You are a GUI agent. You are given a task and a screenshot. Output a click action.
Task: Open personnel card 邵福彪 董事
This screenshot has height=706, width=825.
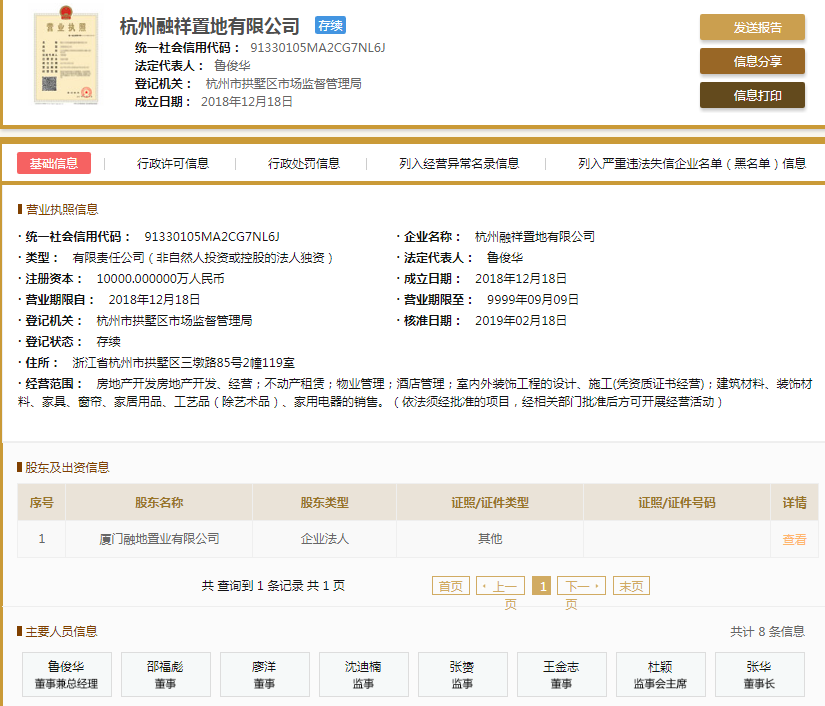click(165, 674)
